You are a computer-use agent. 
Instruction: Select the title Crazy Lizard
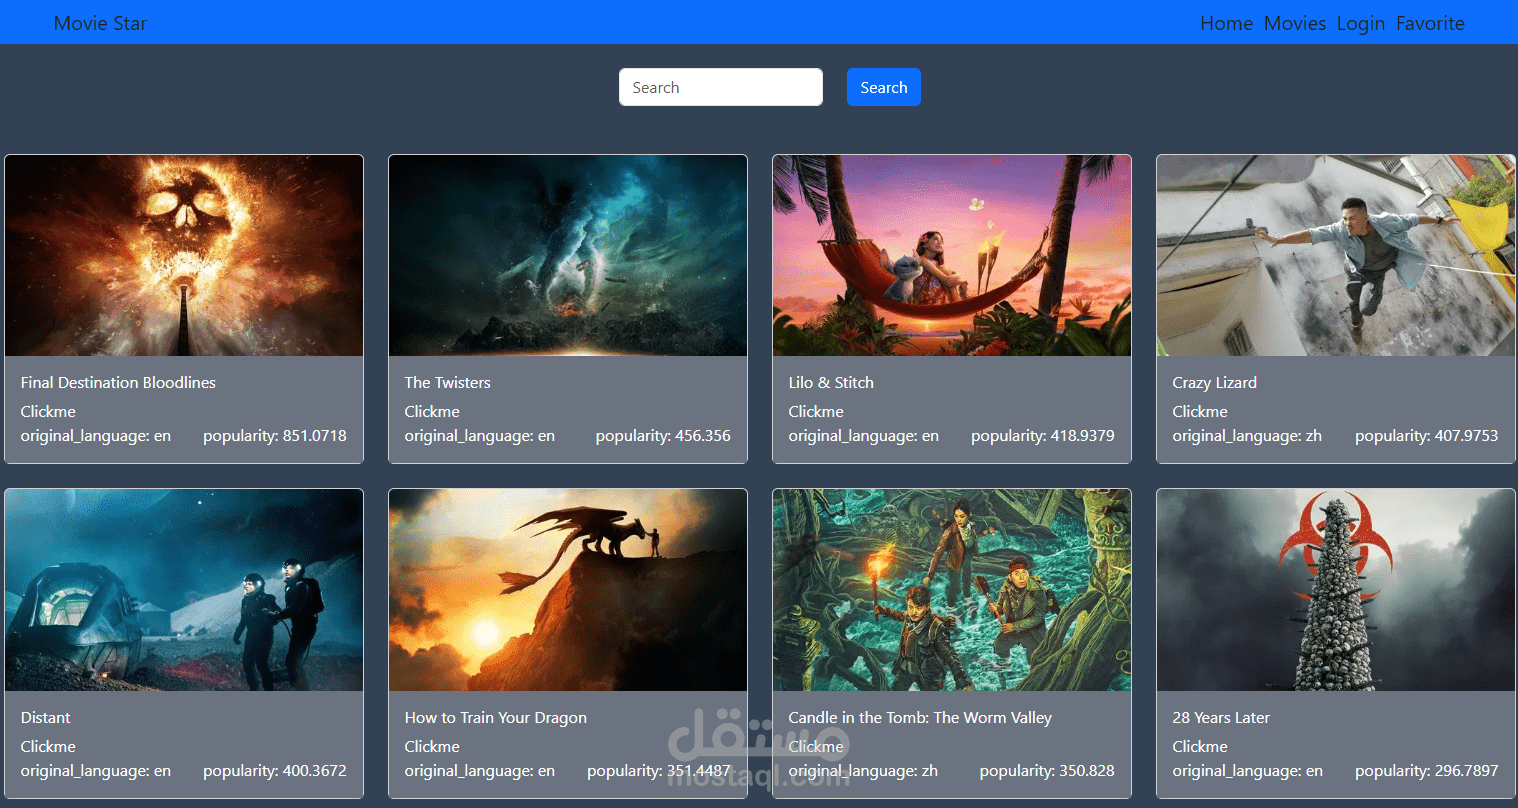tap(1215, 382)
